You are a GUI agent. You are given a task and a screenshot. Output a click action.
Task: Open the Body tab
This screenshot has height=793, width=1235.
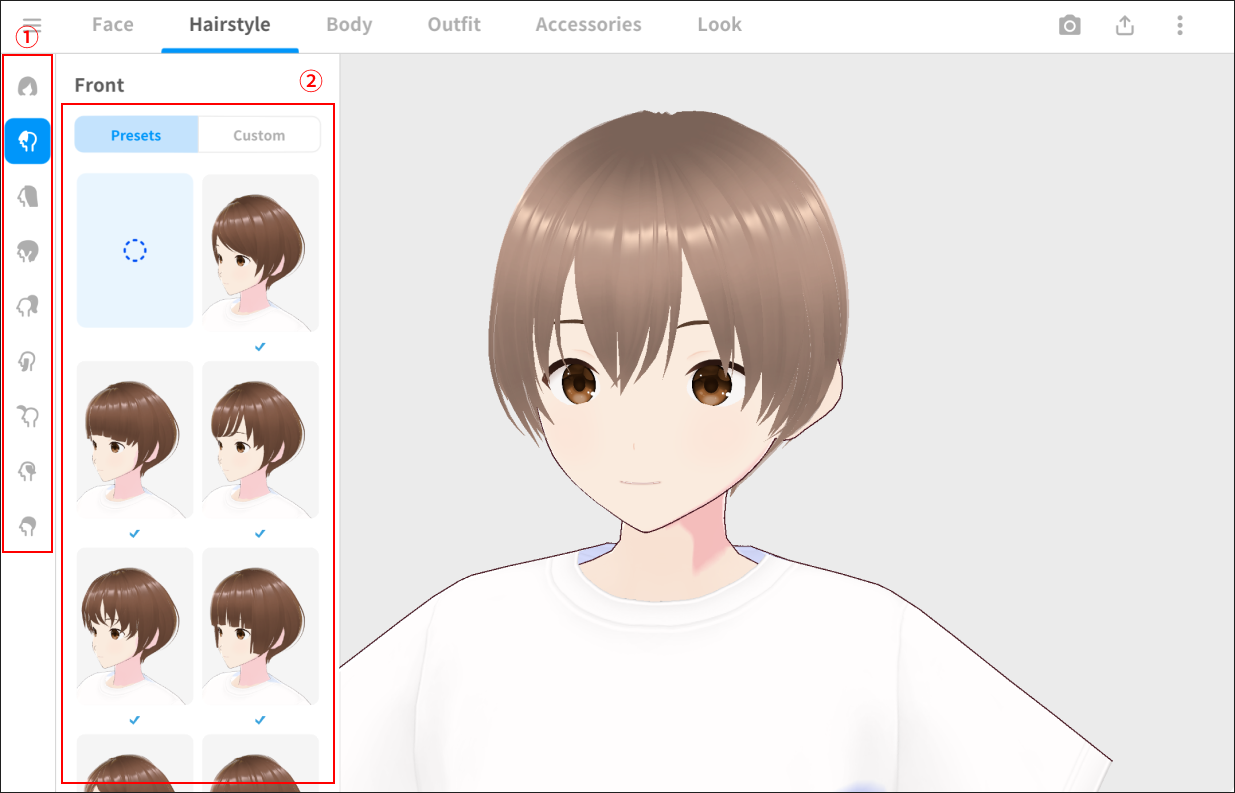coord(349,25)
